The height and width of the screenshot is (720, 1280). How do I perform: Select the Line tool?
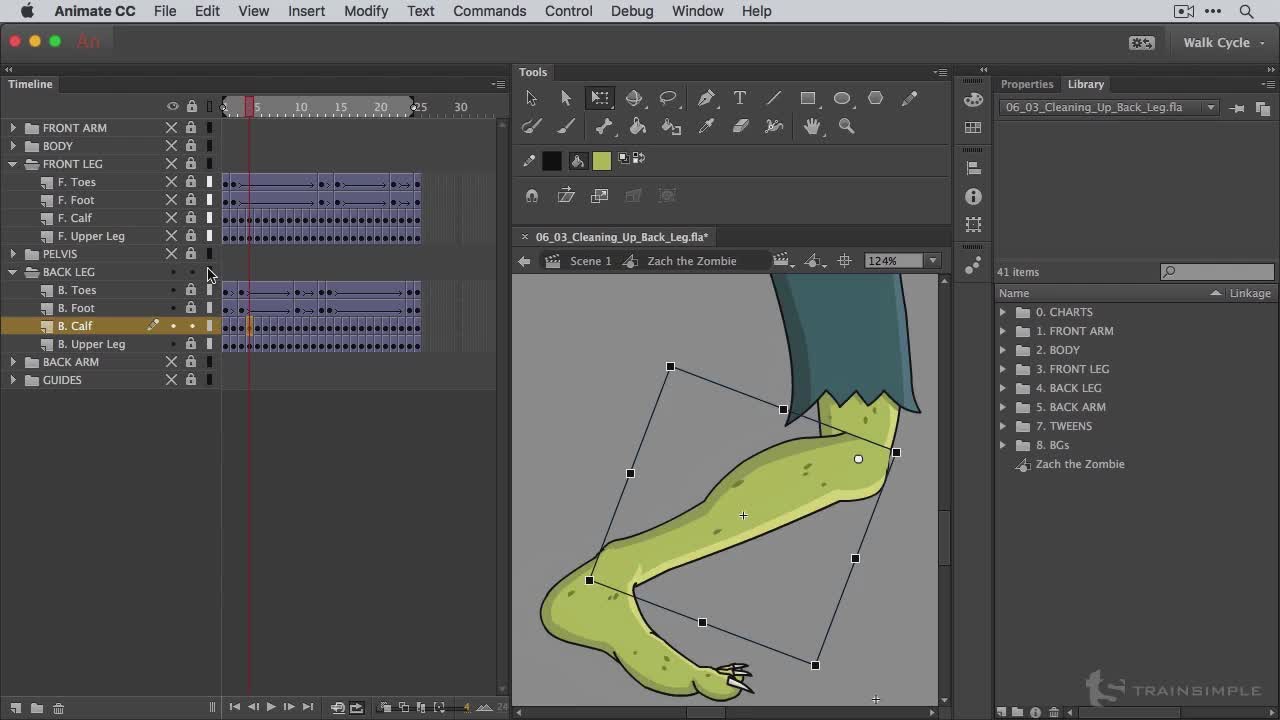pyautogui.click(x=773, y=98)
